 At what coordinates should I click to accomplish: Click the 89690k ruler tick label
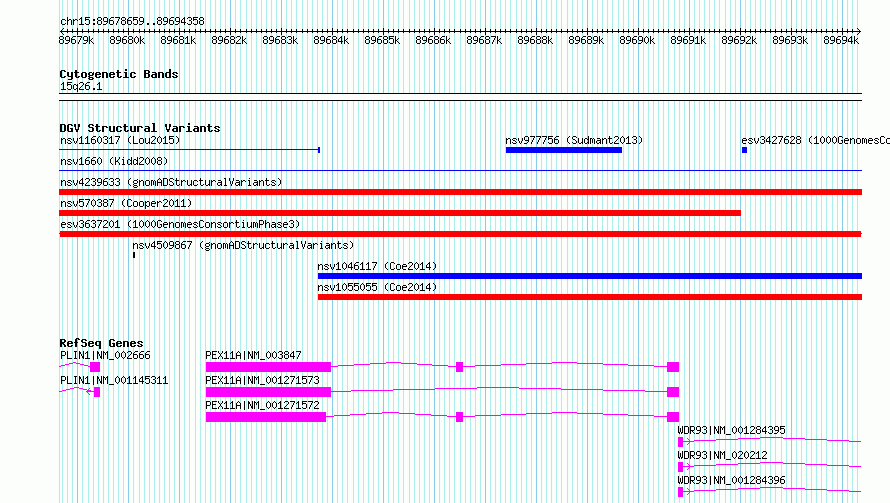click(x=637, y=40)
